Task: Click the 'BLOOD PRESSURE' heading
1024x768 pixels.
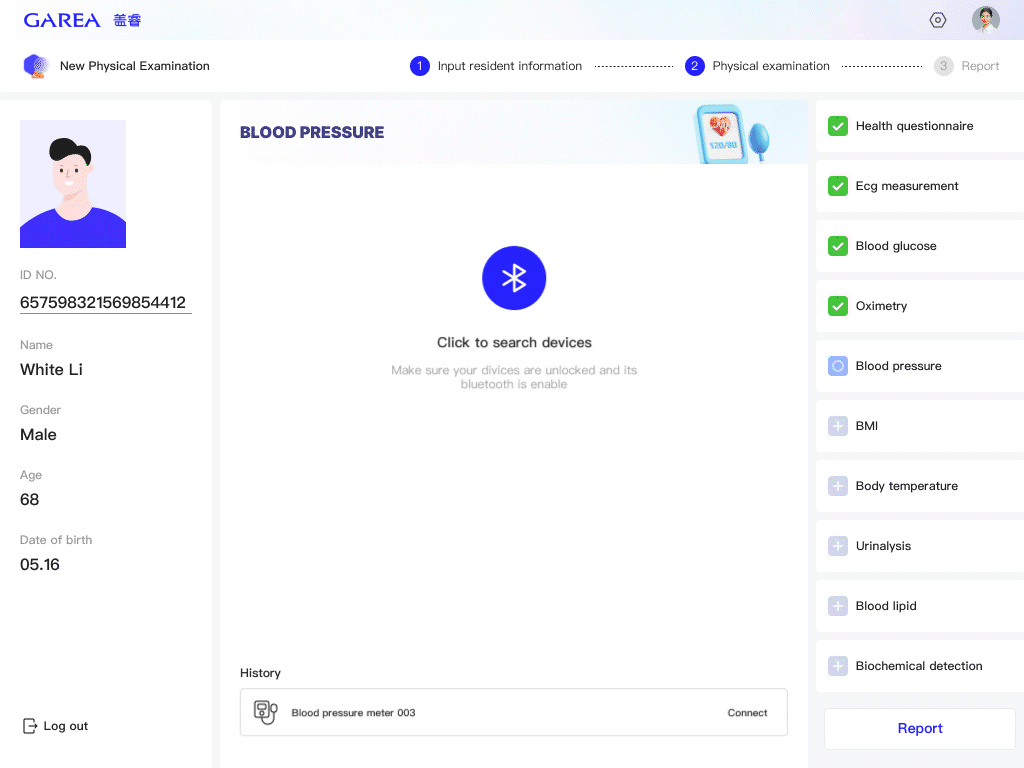Action: (312, 133)
